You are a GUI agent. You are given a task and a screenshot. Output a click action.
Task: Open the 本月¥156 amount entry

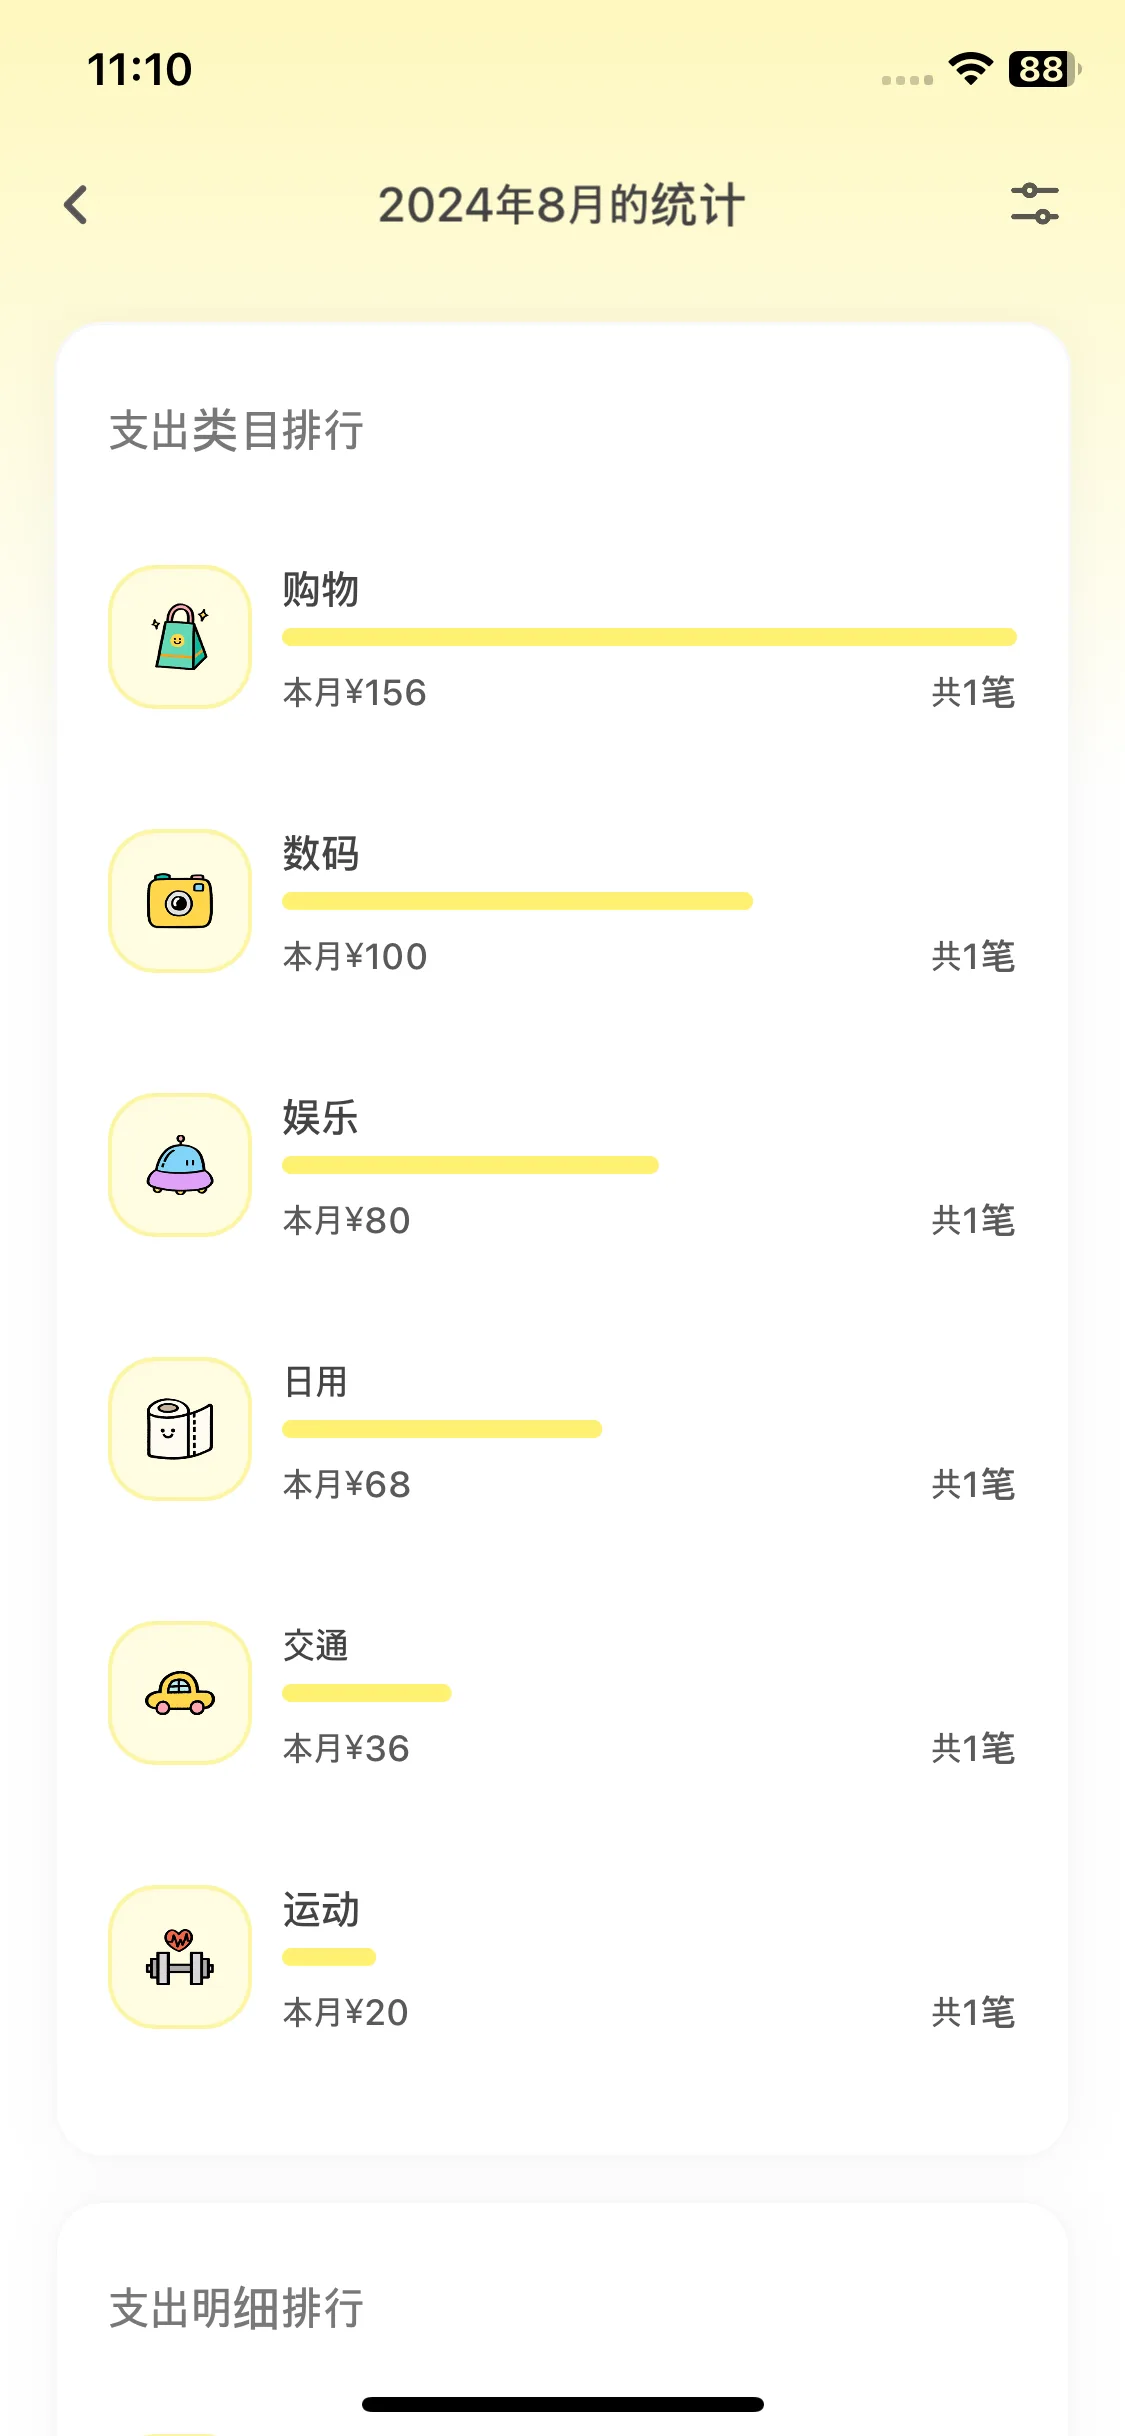[355, 693]
